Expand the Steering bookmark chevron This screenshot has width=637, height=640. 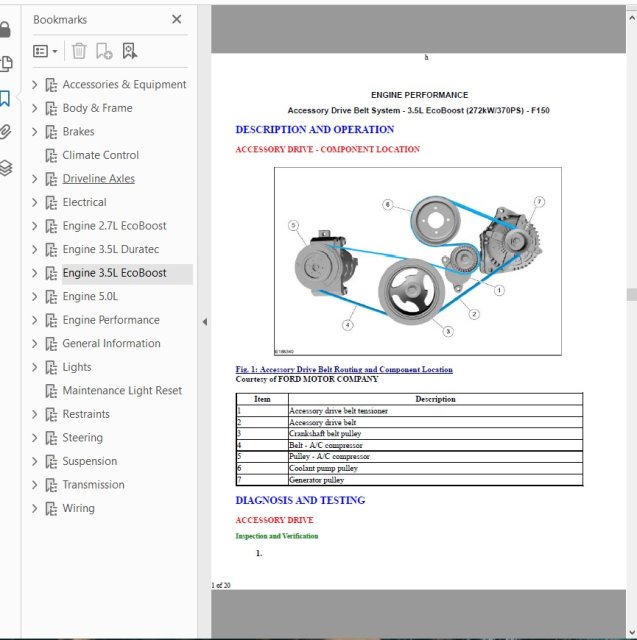(x=34, y=438)
